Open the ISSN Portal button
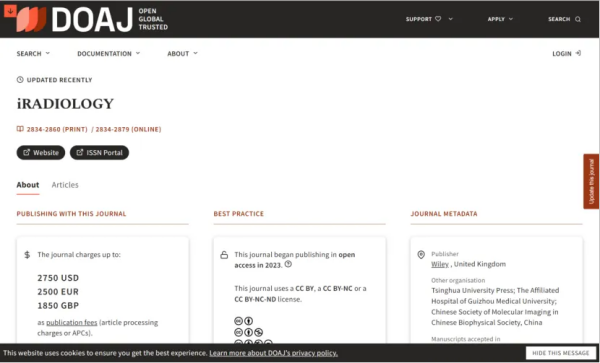 99,153
